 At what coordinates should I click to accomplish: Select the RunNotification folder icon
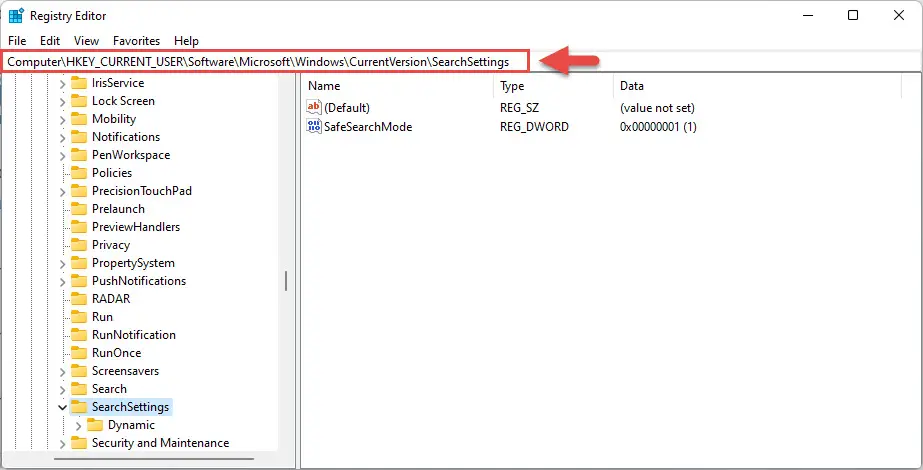tap(79, 335)
